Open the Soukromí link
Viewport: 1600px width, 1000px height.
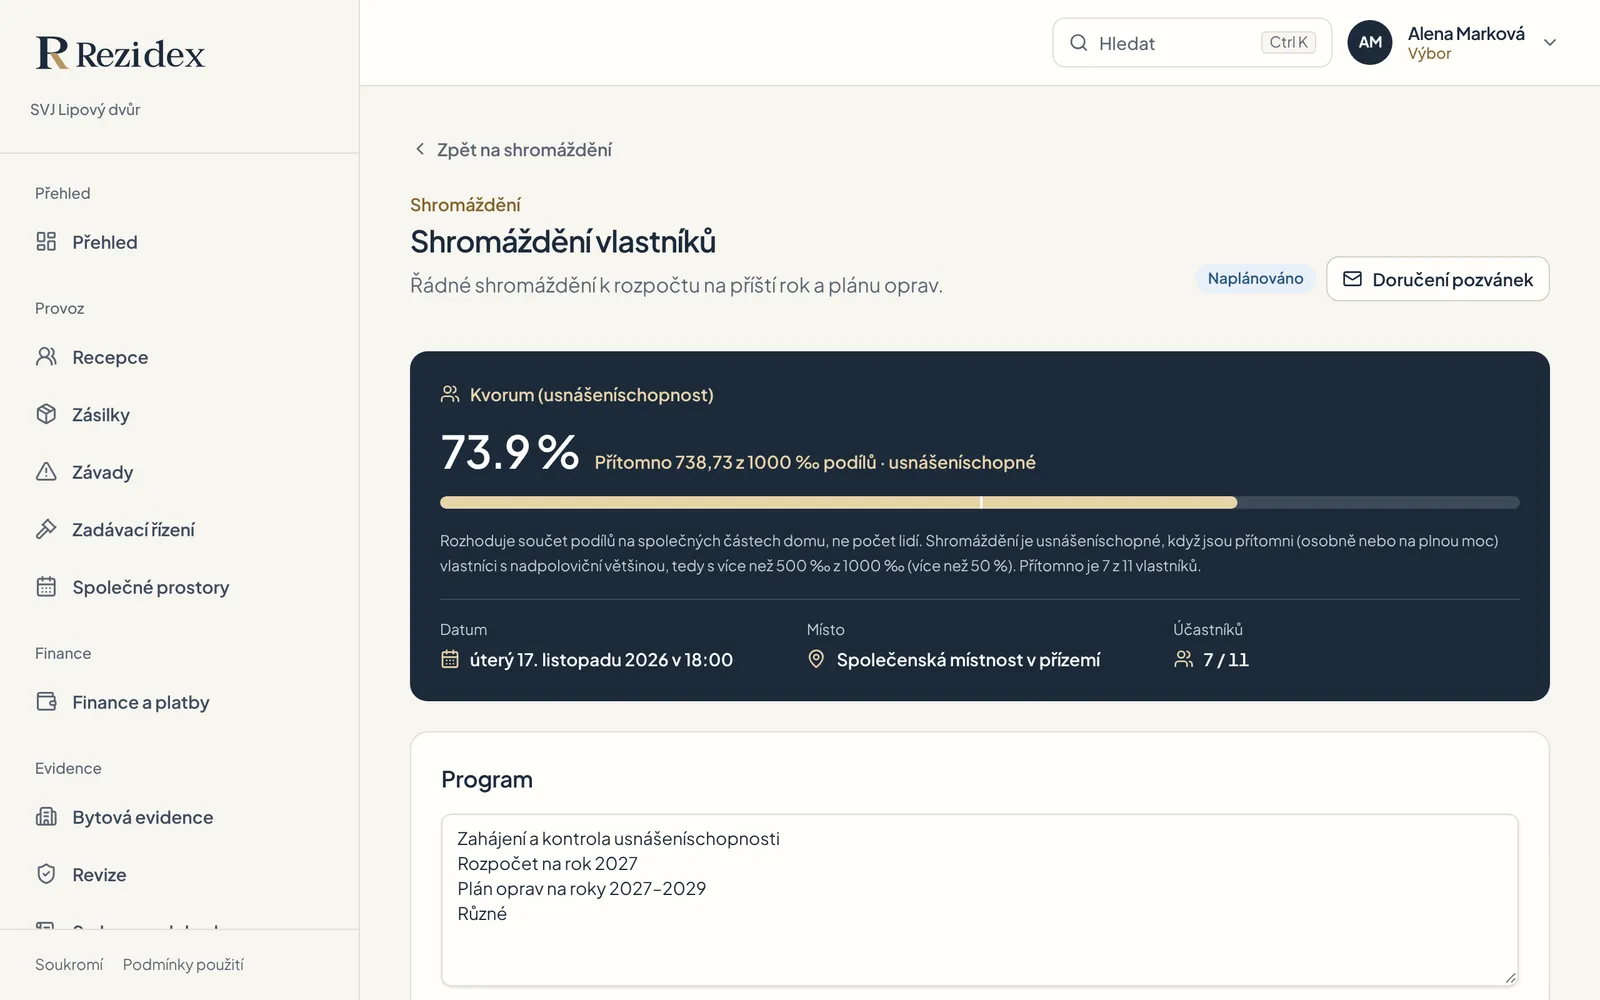(x=69, y=964)
